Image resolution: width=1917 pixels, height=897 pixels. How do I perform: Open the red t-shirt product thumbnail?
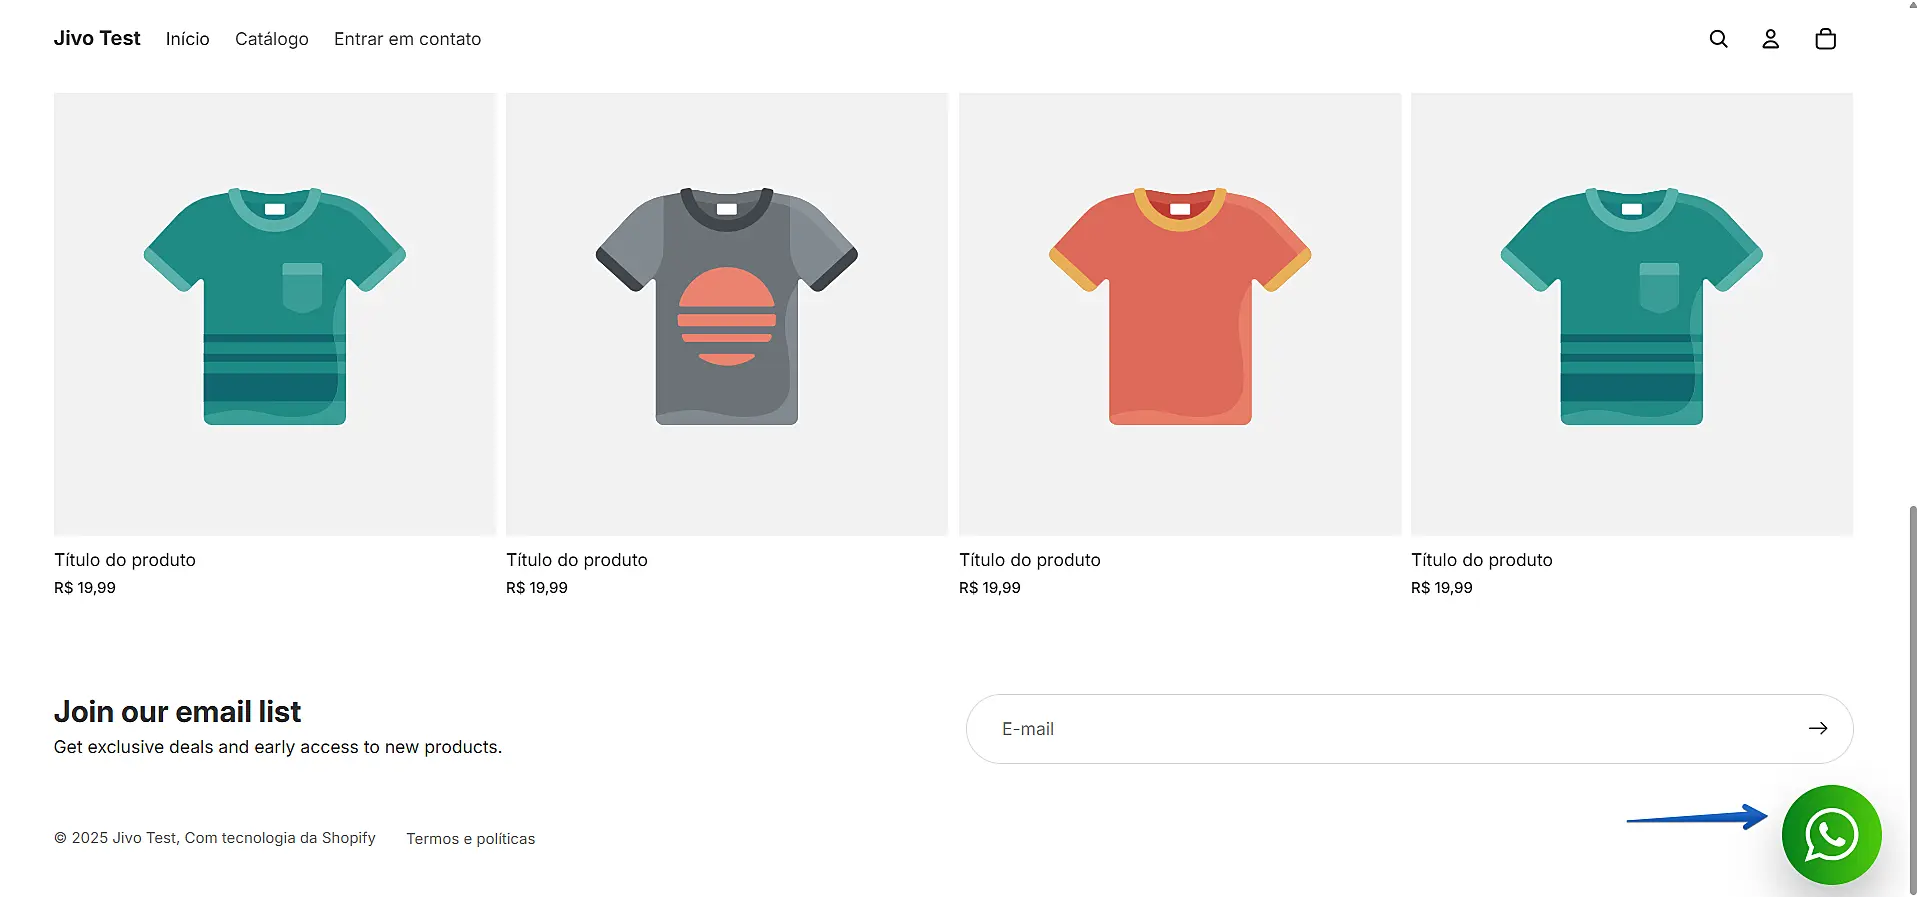click(1180, 313)
